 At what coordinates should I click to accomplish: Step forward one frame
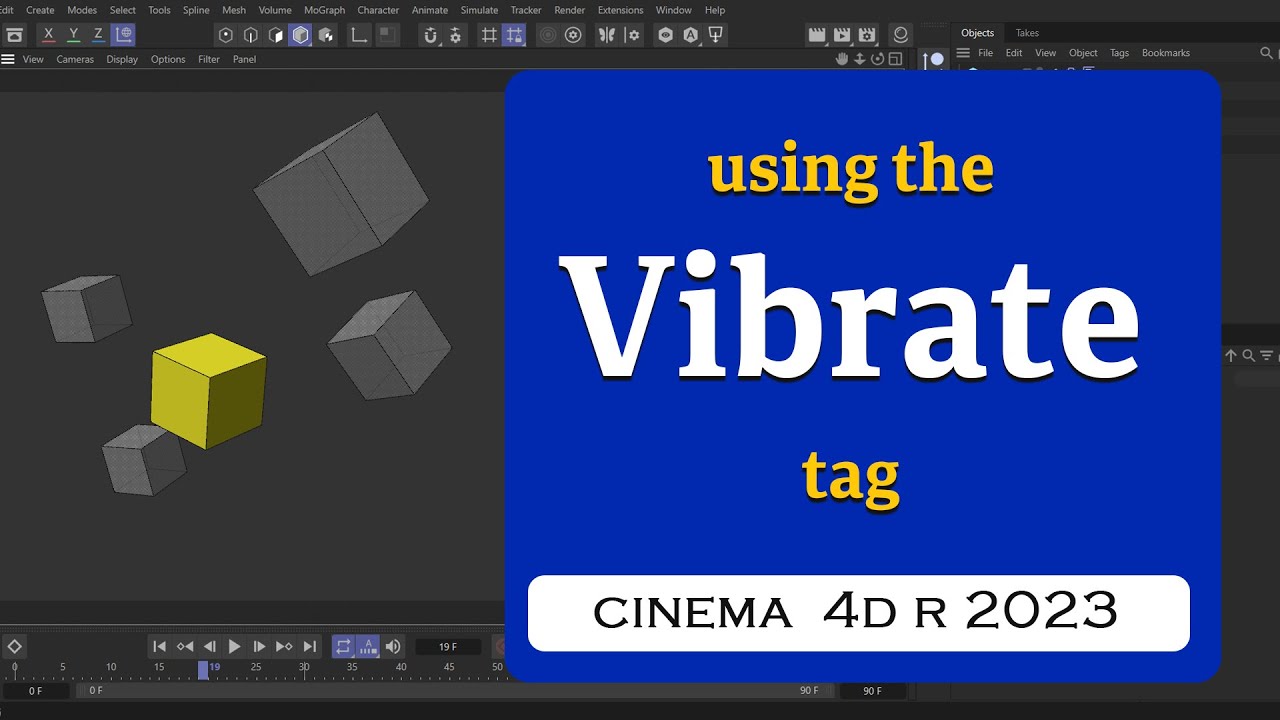click(x=259, y=647)
